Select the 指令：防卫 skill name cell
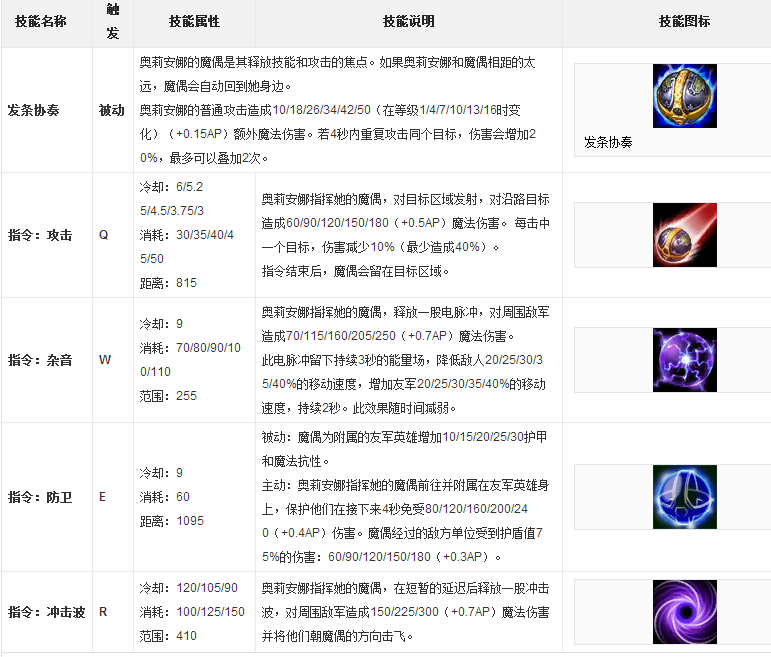Viewport: 771px width, 657px height. click(x=40, y=497)
